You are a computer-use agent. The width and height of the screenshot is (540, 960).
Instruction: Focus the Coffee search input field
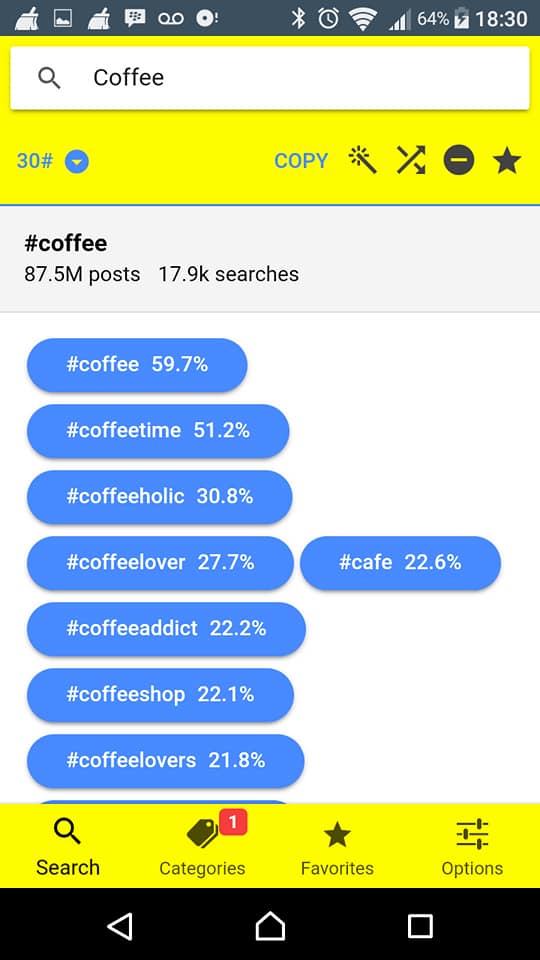click(x=270, y=78)
